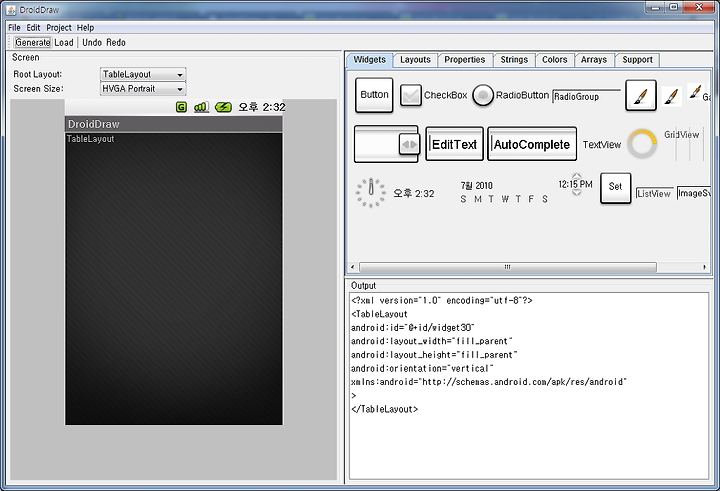This screenshot has height=491, width=720.
Task: Click Redo in the toolbar
Action: (x=116, y=42)
